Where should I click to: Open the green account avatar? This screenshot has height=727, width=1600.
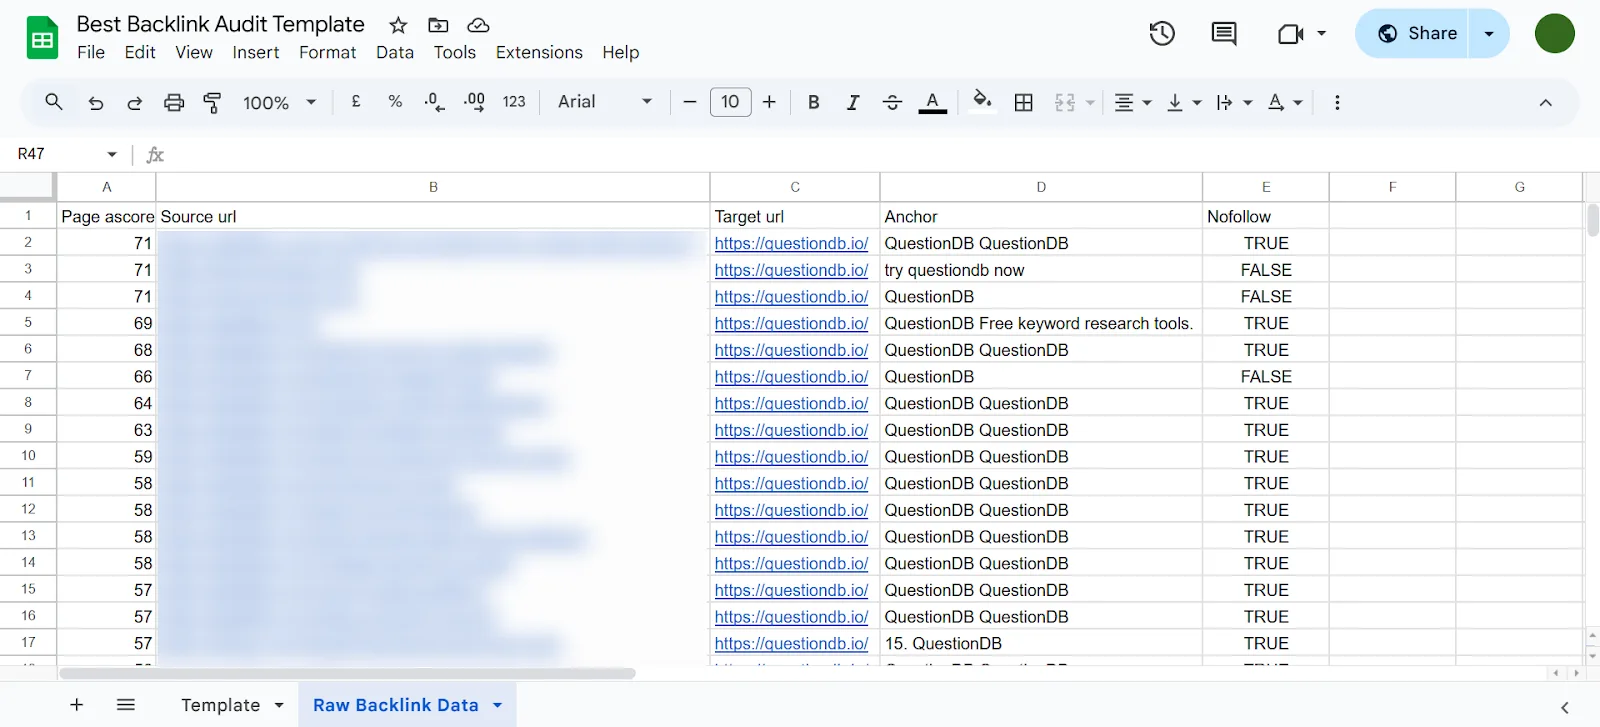(1555, 34)
